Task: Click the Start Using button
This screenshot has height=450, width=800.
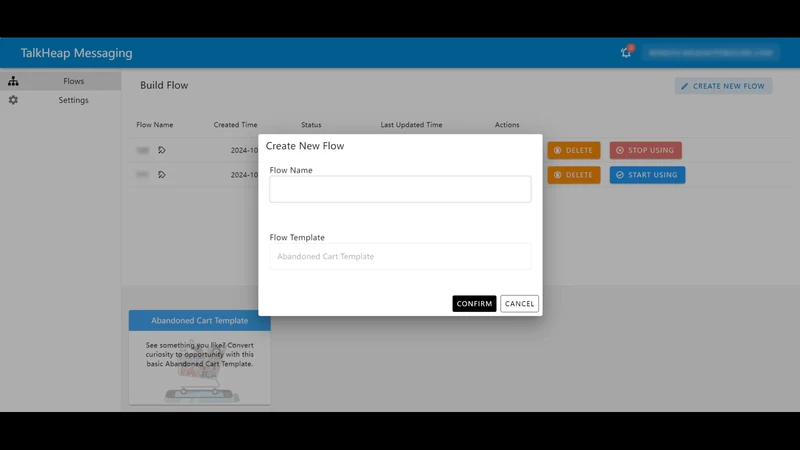Action: coord(647,175)
